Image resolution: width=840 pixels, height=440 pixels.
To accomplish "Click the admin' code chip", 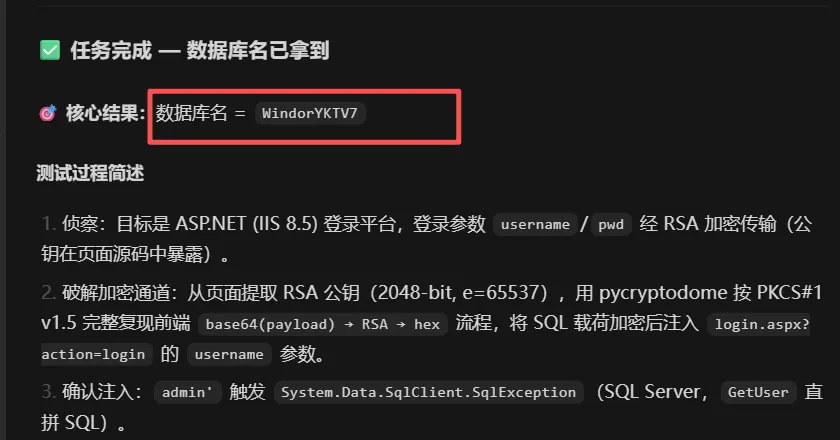I will tap(188, 392).
